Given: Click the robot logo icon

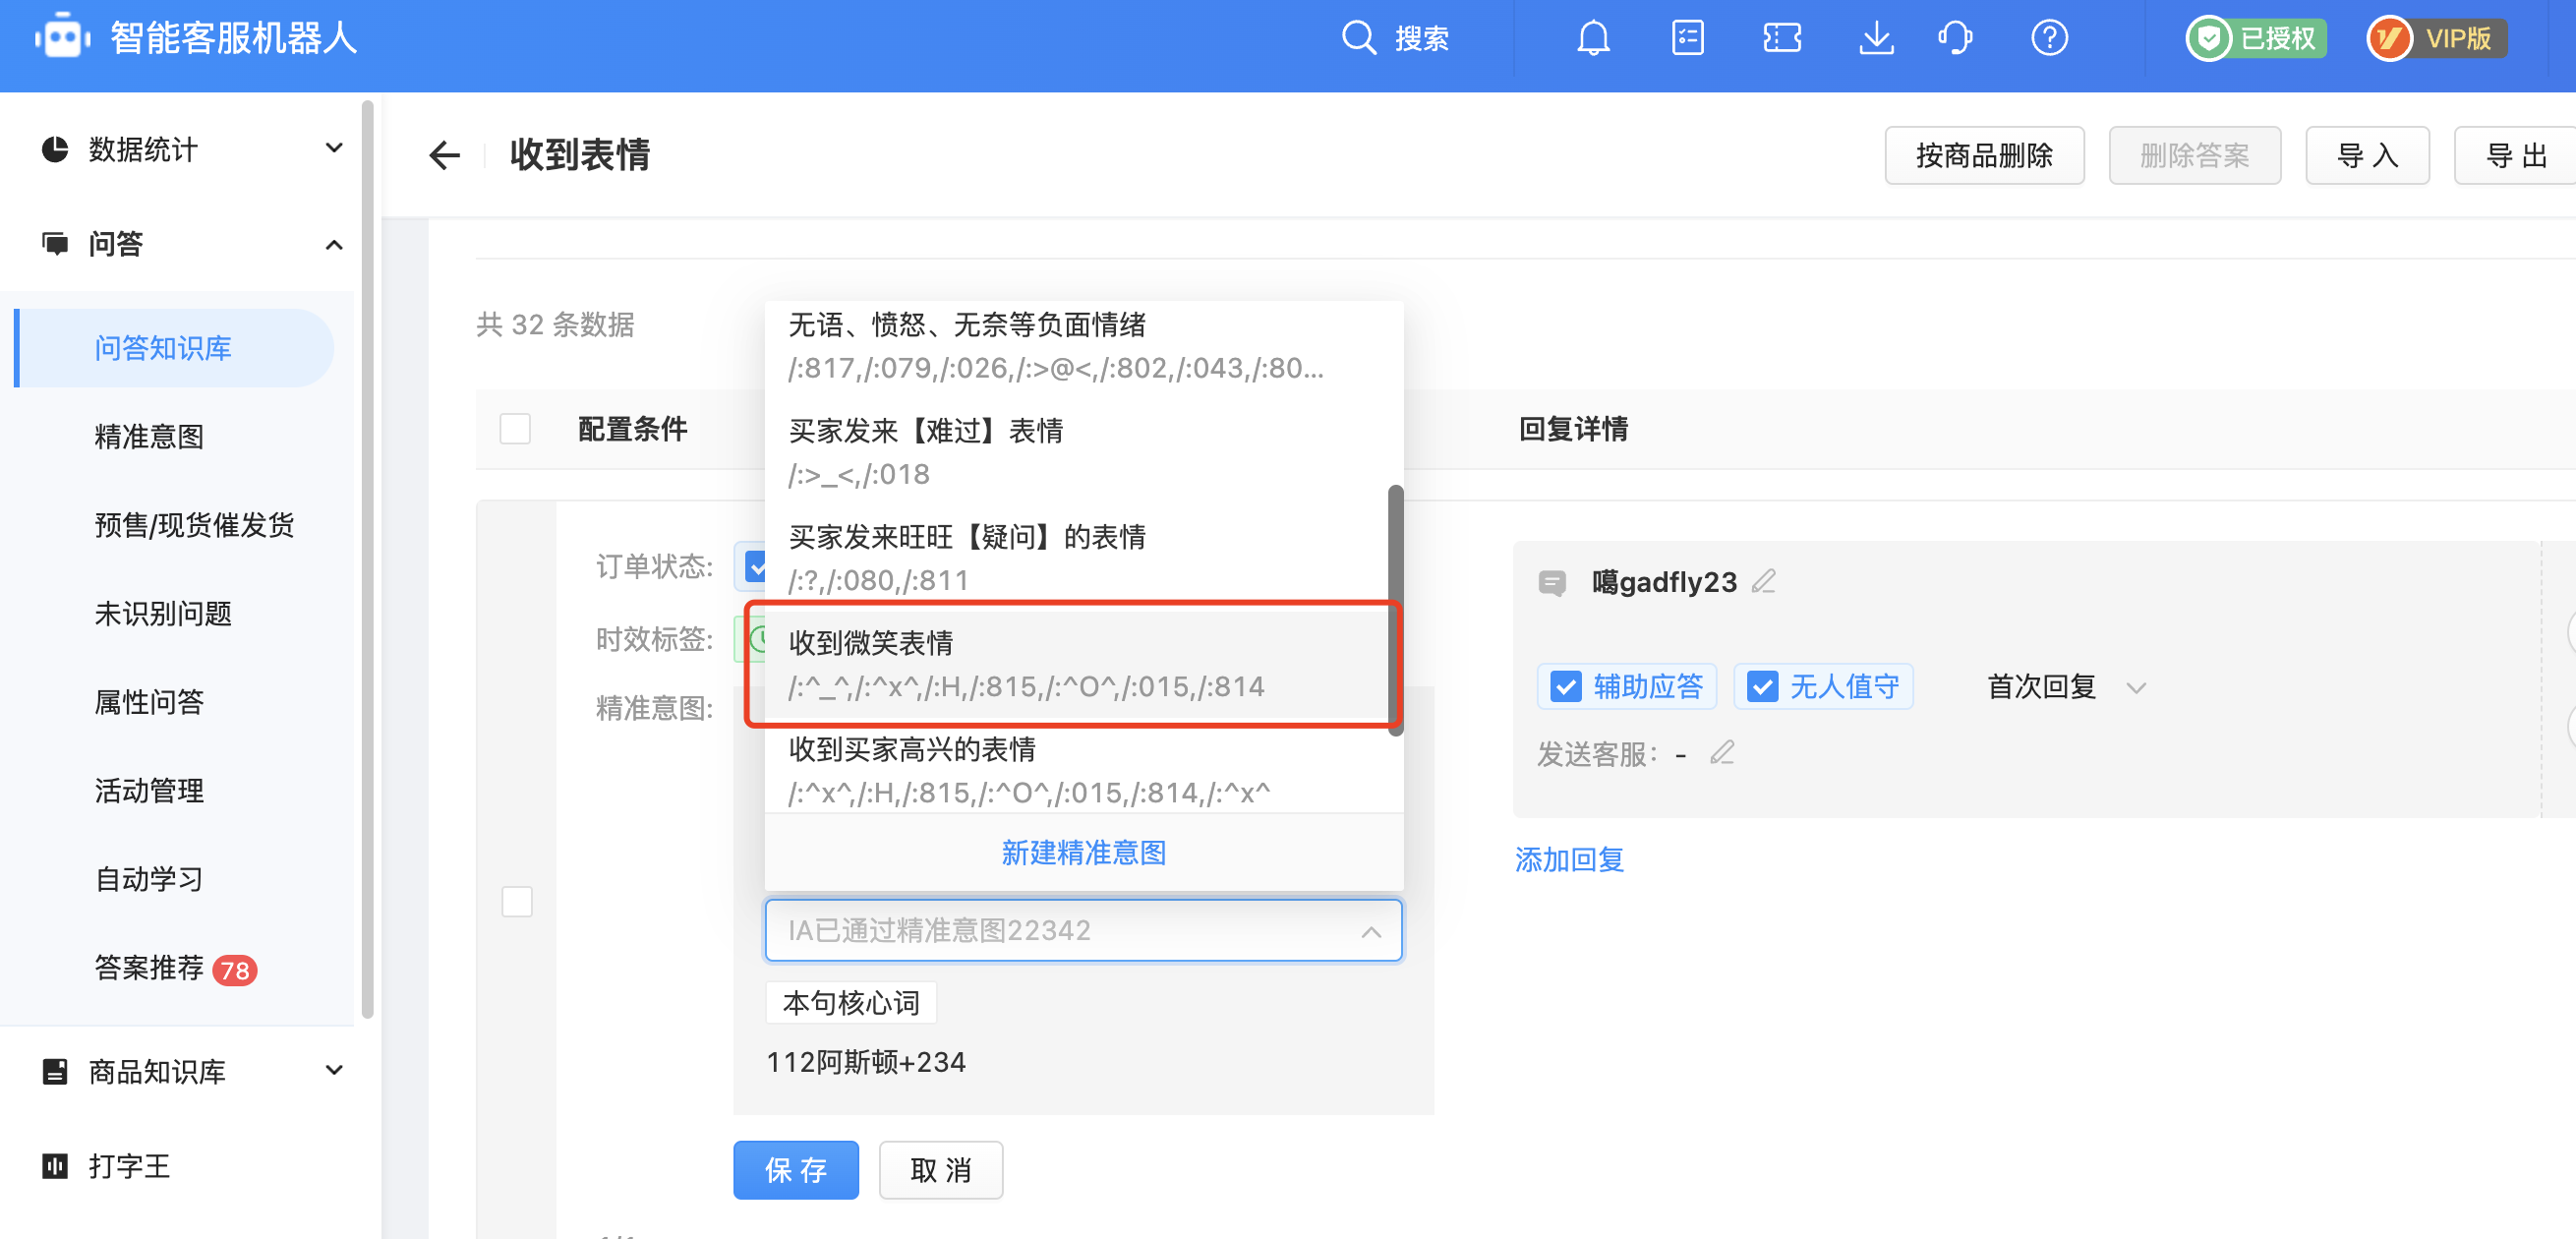Looking at the screenshot, I should tap(62, 37).
